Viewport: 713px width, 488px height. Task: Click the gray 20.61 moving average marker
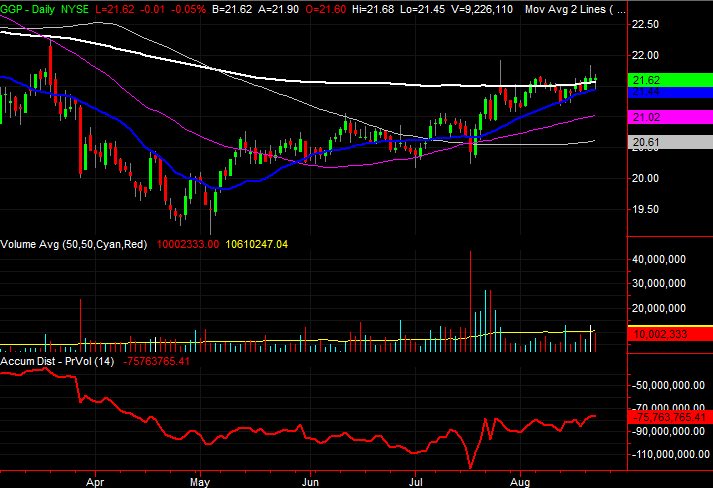[670, 142]
